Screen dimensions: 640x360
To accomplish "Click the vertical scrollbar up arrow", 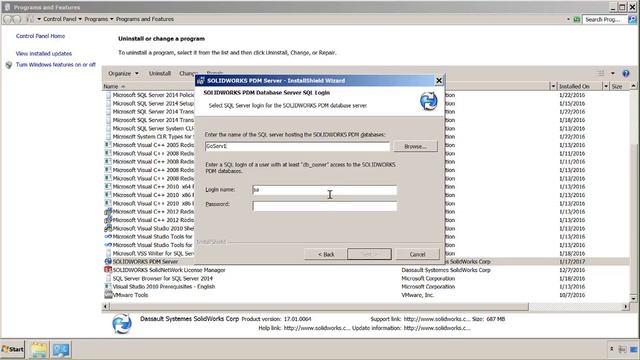I will (x=633, y=86).
